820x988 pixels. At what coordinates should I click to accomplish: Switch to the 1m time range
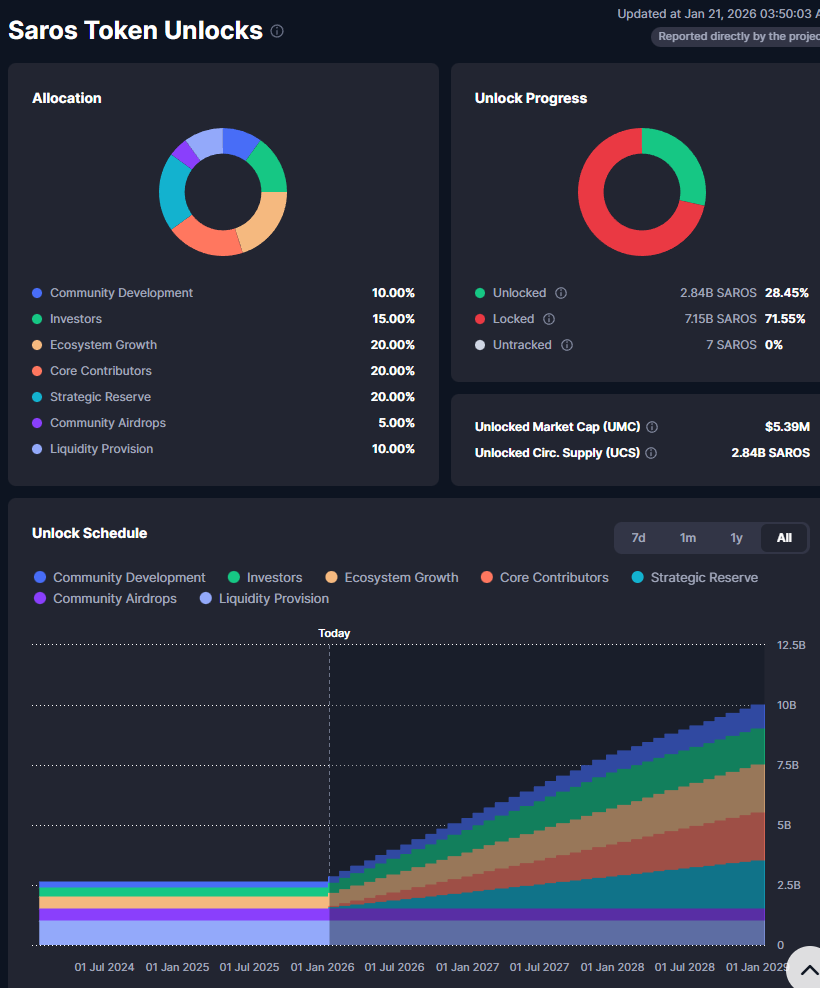coord(688,538)
